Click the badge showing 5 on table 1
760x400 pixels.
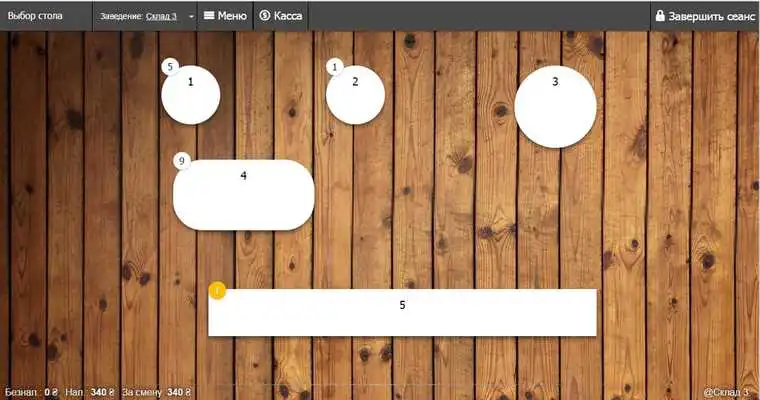(170, 67)
